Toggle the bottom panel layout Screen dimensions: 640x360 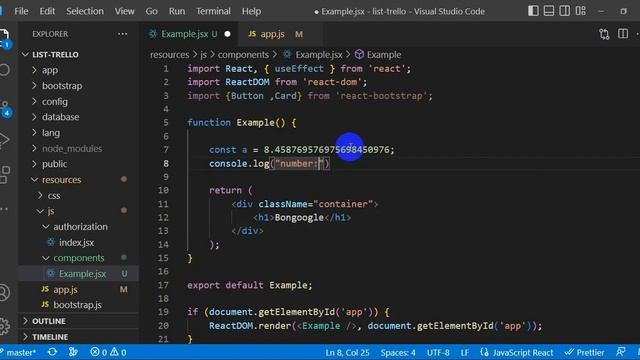point(549,11)
